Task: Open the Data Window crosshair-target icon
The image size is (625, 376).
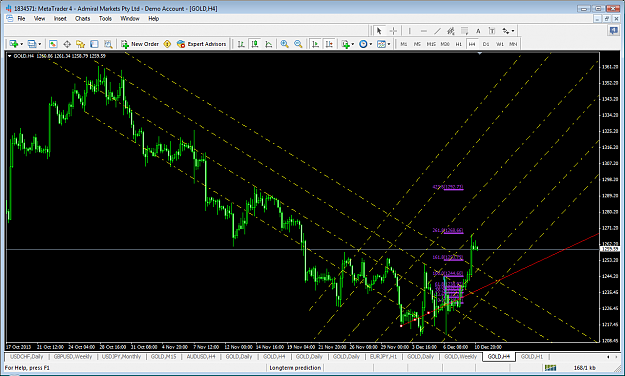Action: [67, 44]
